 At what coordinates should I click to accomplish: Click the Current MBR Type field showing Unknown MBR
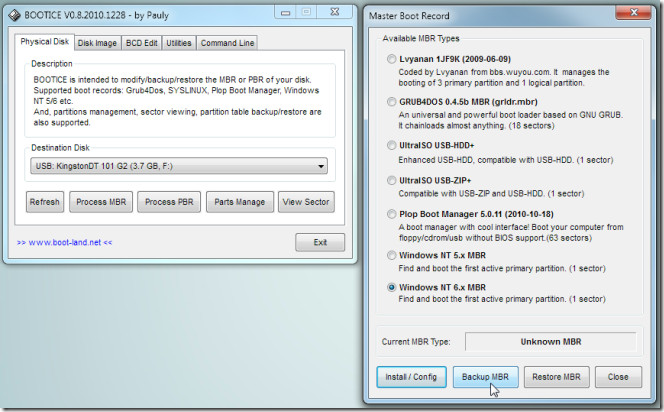[551, 342]
